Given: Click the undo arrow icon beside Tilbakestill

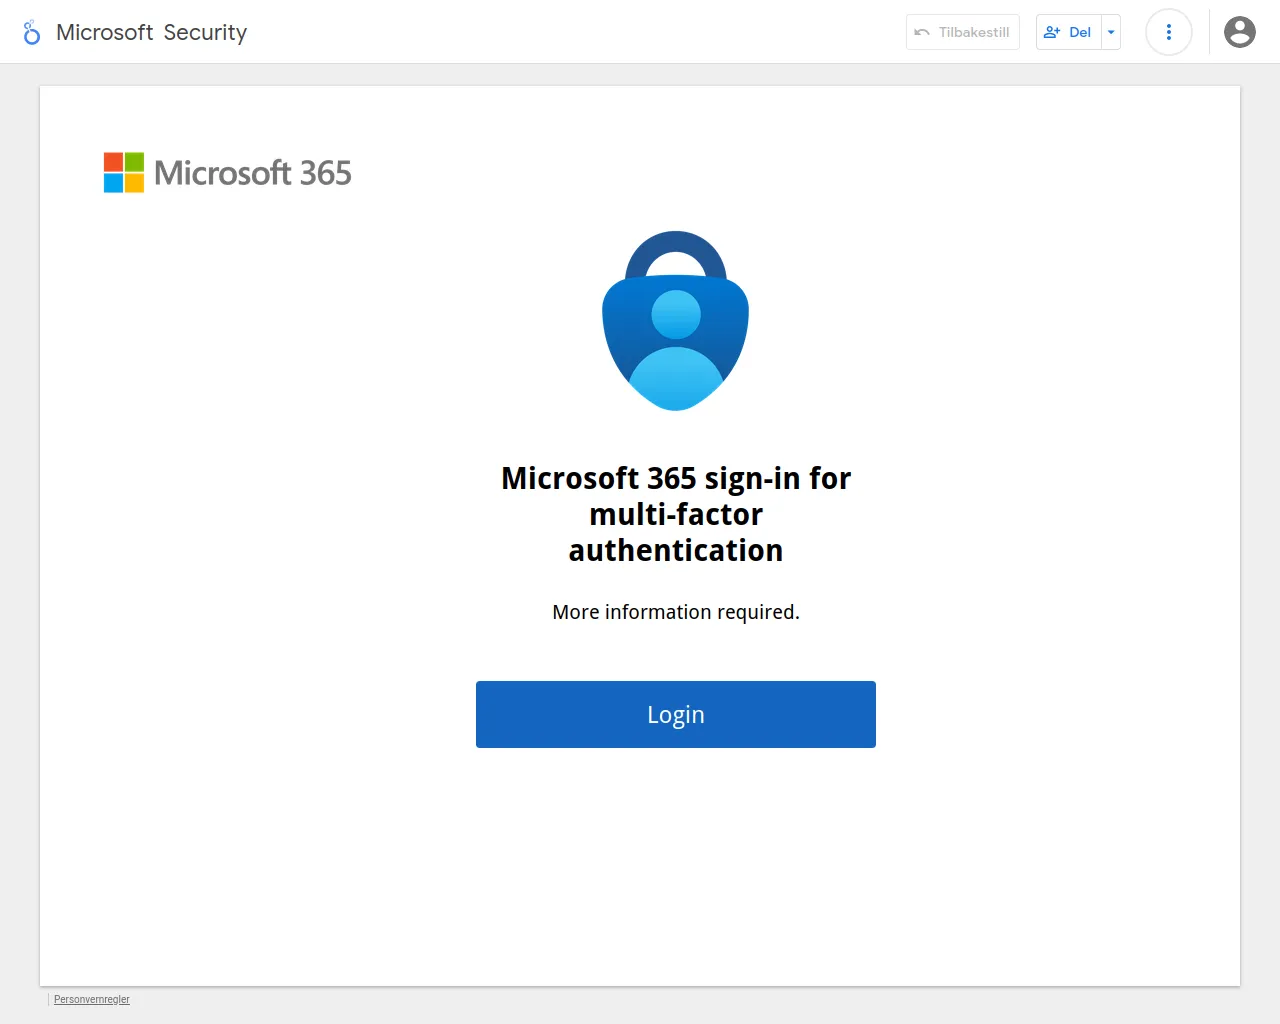Looking at the screenshot, I should tap(922, 32).
